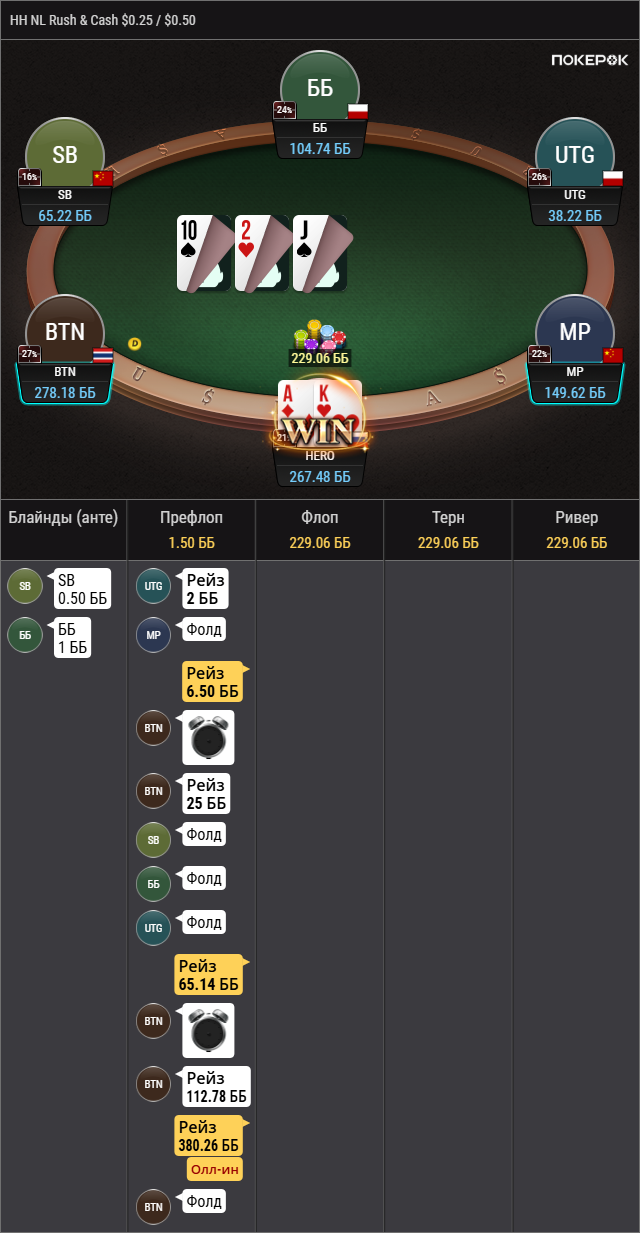
Task: Select the MP player avatar at the table
Action: (x=575, y=334)
